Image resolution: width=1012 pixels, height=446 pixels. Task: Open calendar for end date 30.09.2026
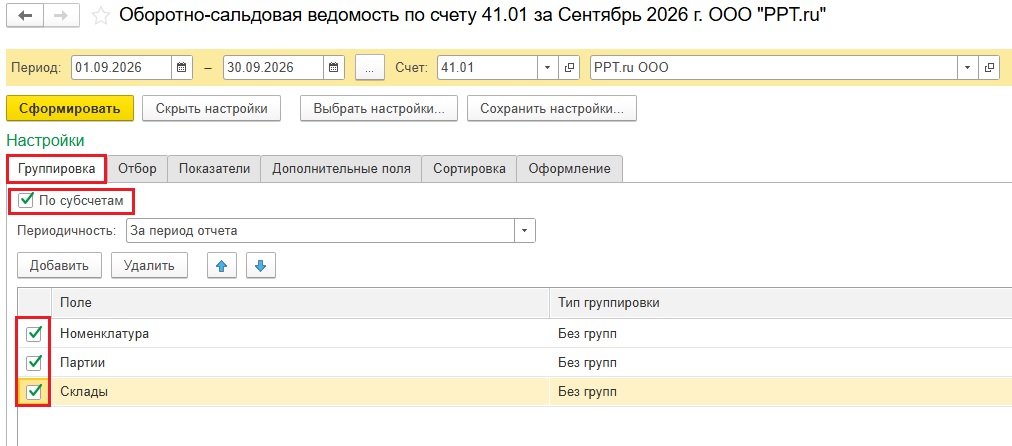coord(334,67)
